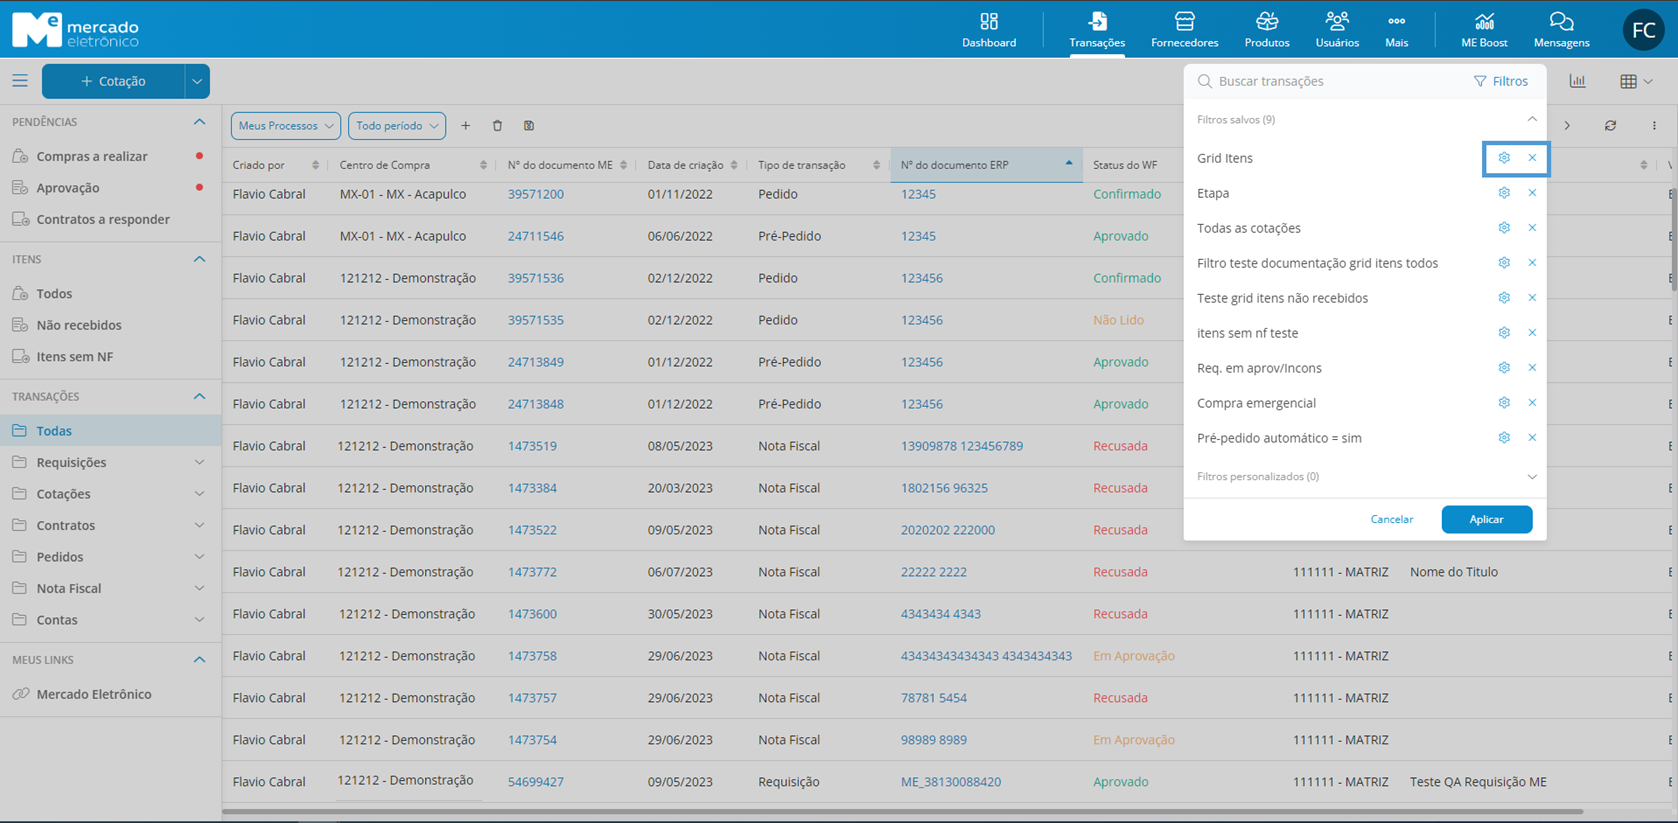Open the Produtos section
The height and width of the screenshot is (823, 1678).
coord(1266,30)
